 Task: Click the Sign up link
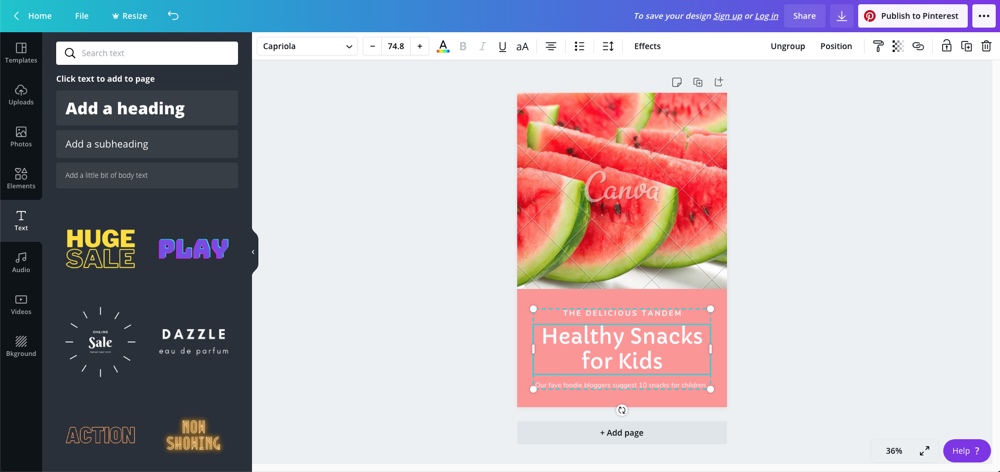click(728, 16)
